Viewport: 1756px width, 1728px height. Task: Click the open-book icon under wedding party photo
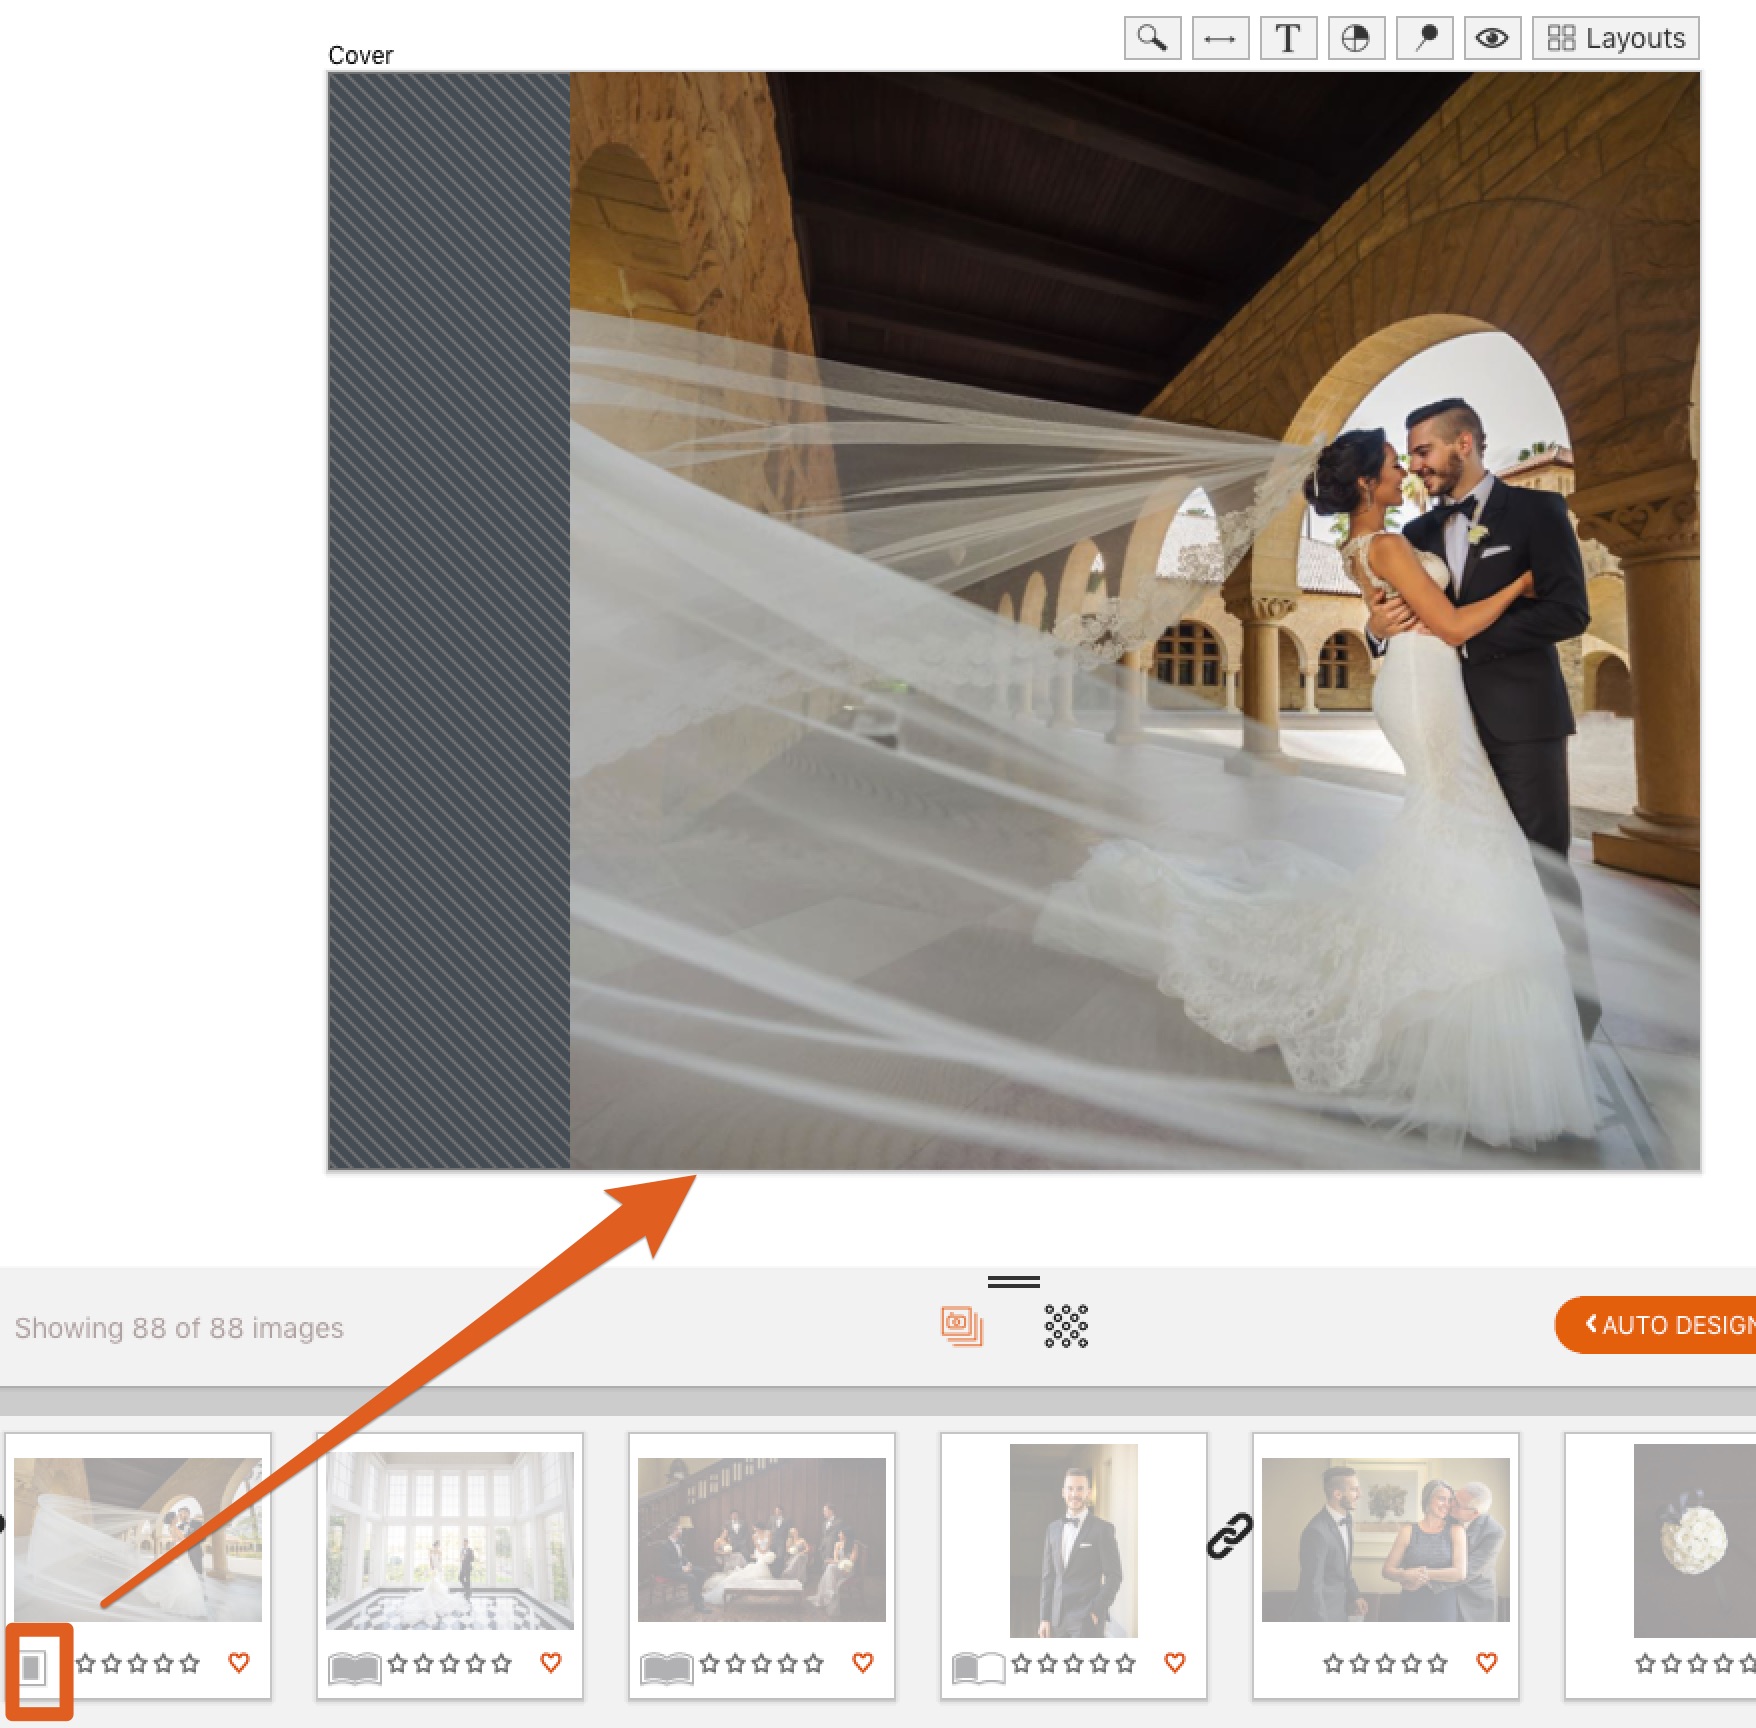pos(667,1668)
